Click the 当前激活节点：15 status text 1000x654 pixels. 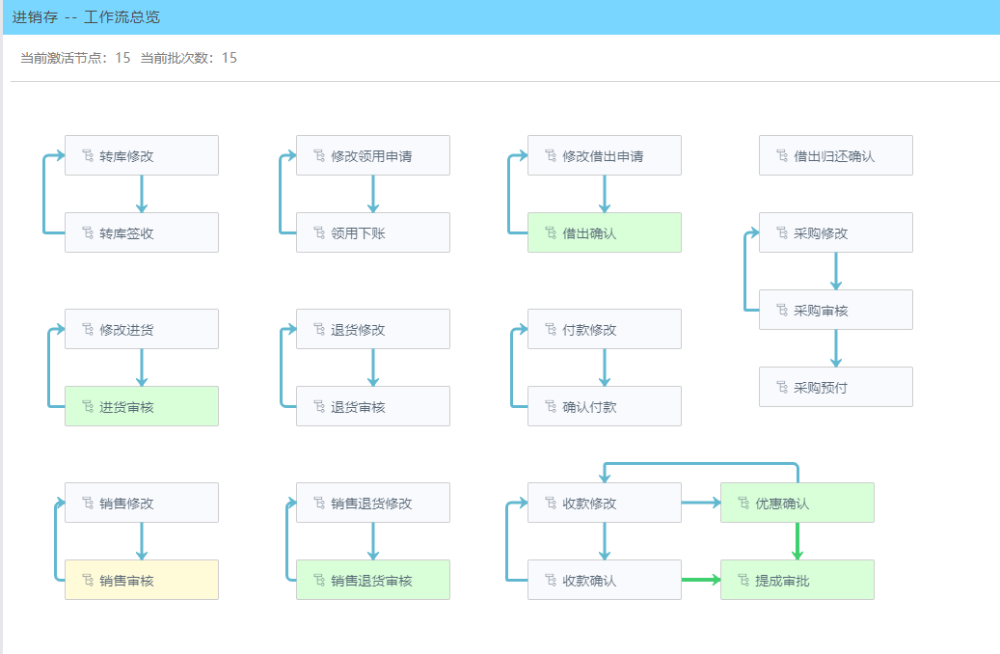click(x=75, y=58)
